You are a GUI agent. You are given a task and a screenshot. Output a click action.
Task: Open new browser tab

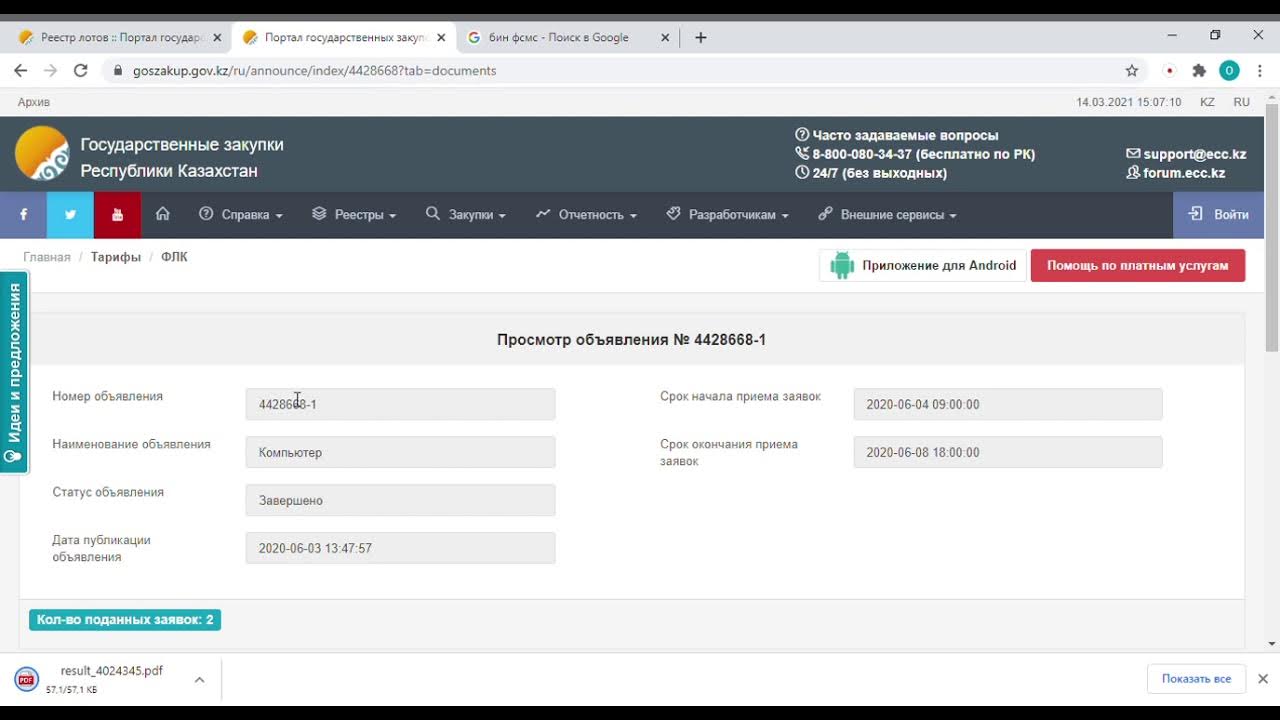(701, 37)
